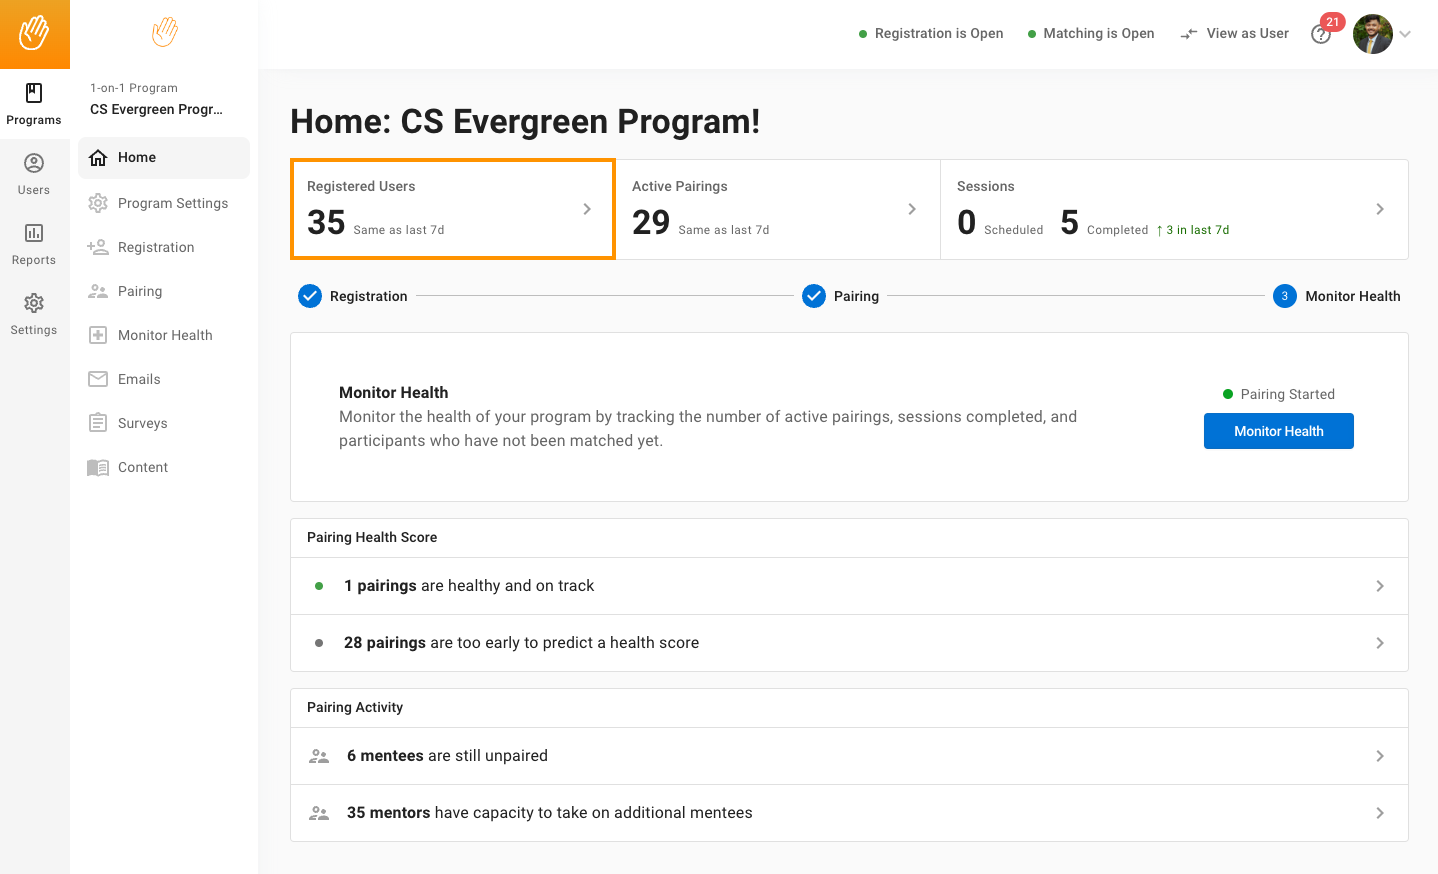Image resolution: width=1438 pixels, height=874 pixels.
Task: Click the Registration step checkmark circle
Action: [x=310, y=296]
